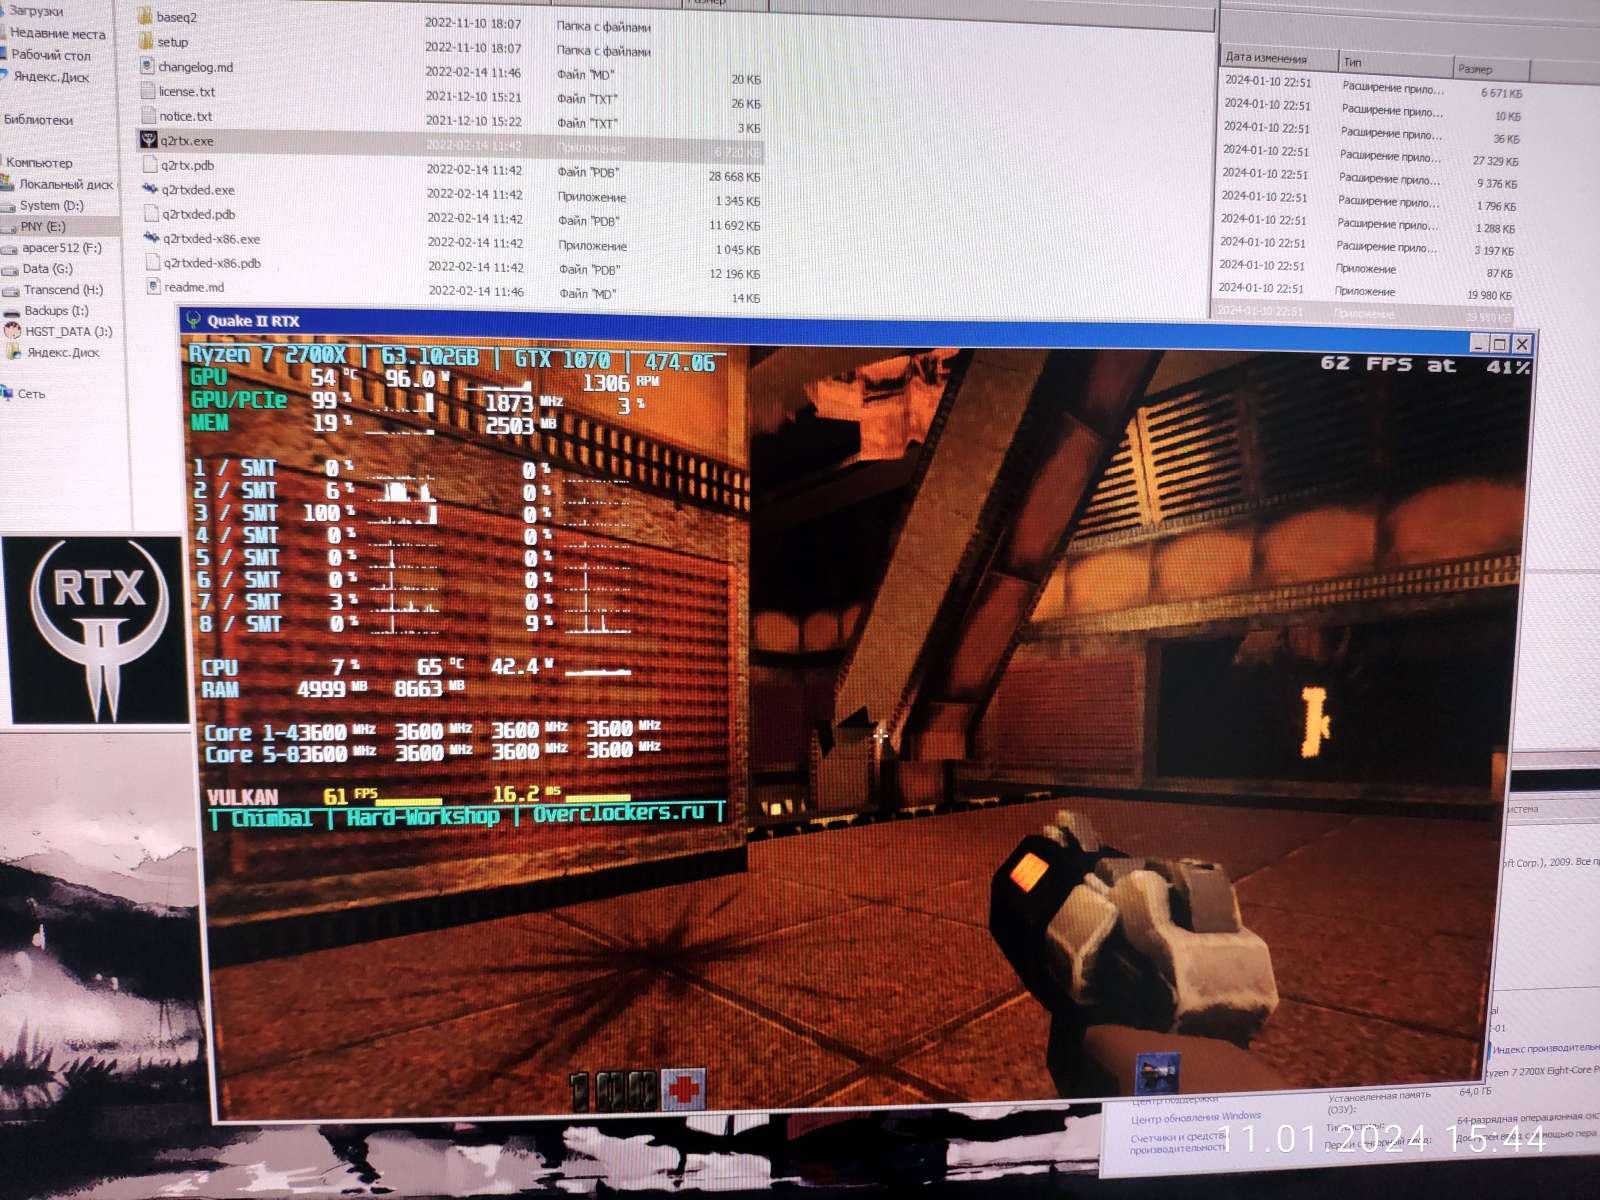1600x1200 pixels.
Task: Click the 2021-12-10 15:21 date cell
Action: 473,98
